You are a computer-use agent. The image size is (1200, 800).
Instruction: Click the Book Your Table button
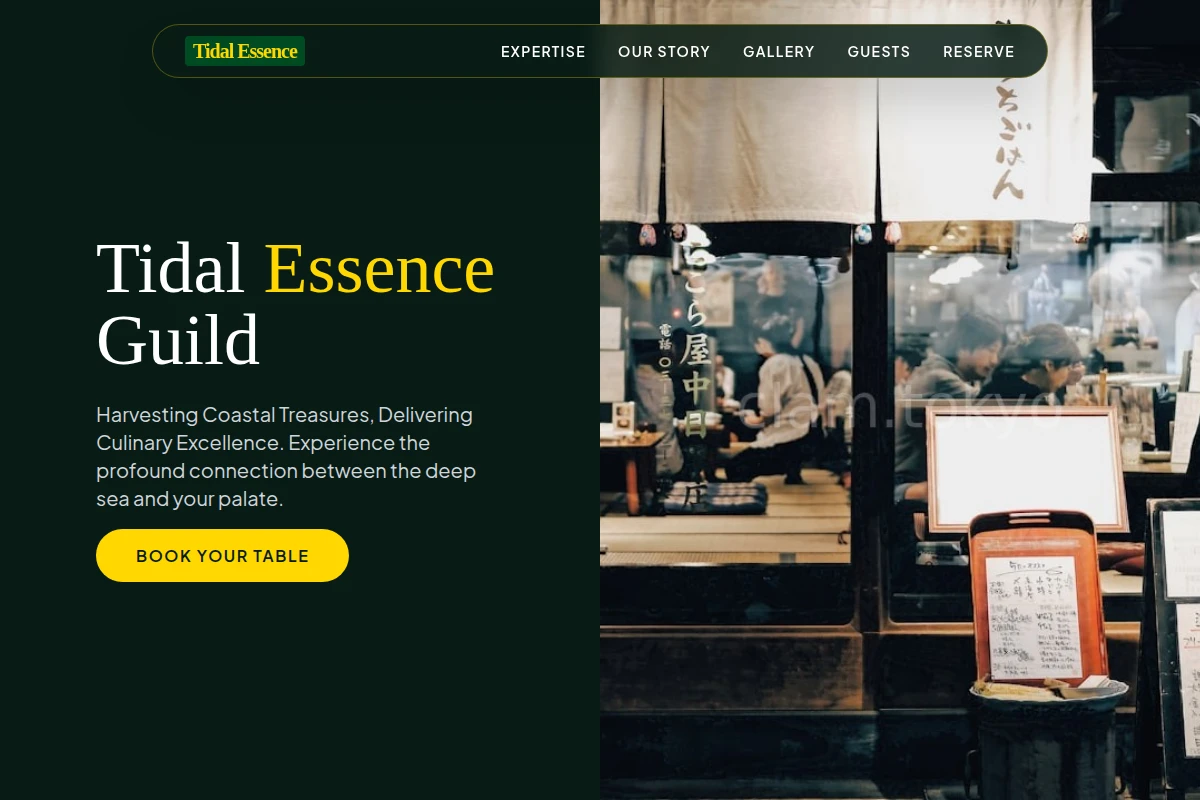pos(222,555)
